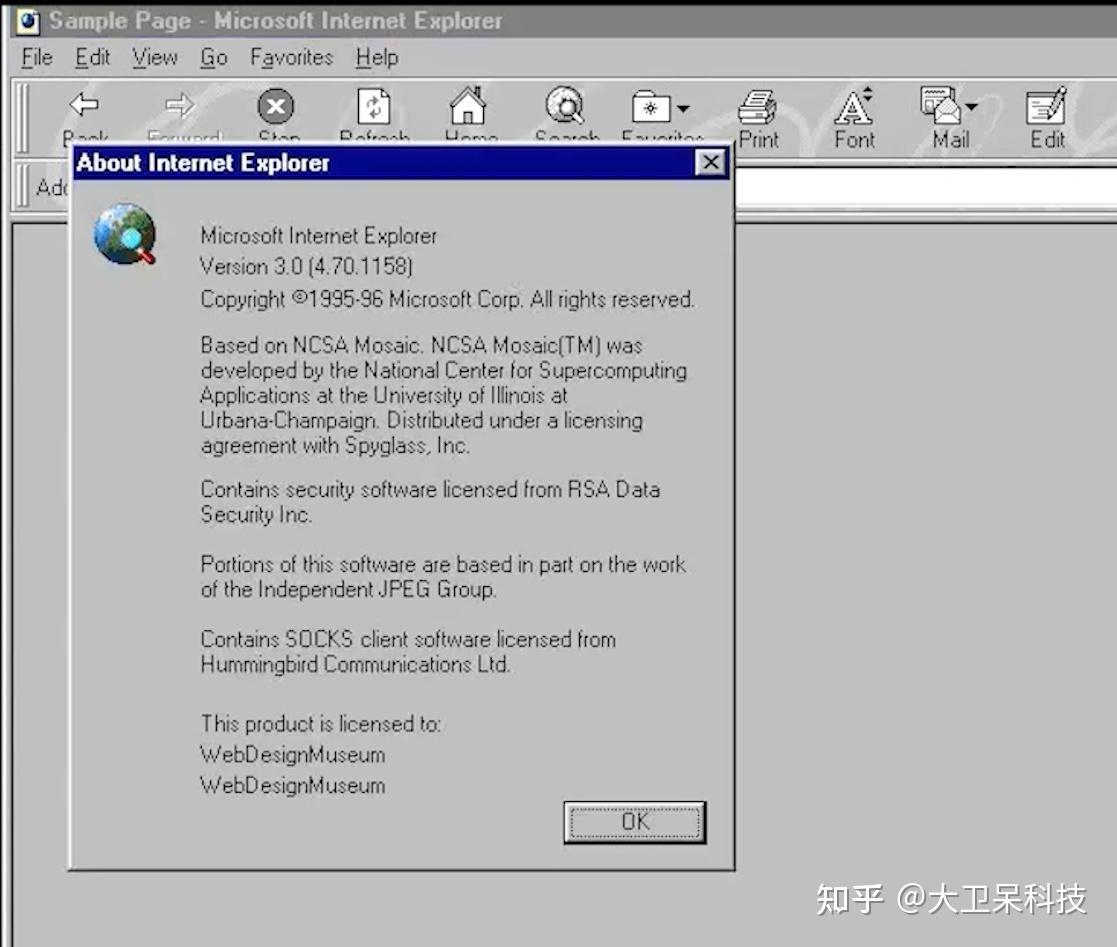Open Search using the Search toolbar icon
This screenshot has height=947, width=1117.
[566, 105]
